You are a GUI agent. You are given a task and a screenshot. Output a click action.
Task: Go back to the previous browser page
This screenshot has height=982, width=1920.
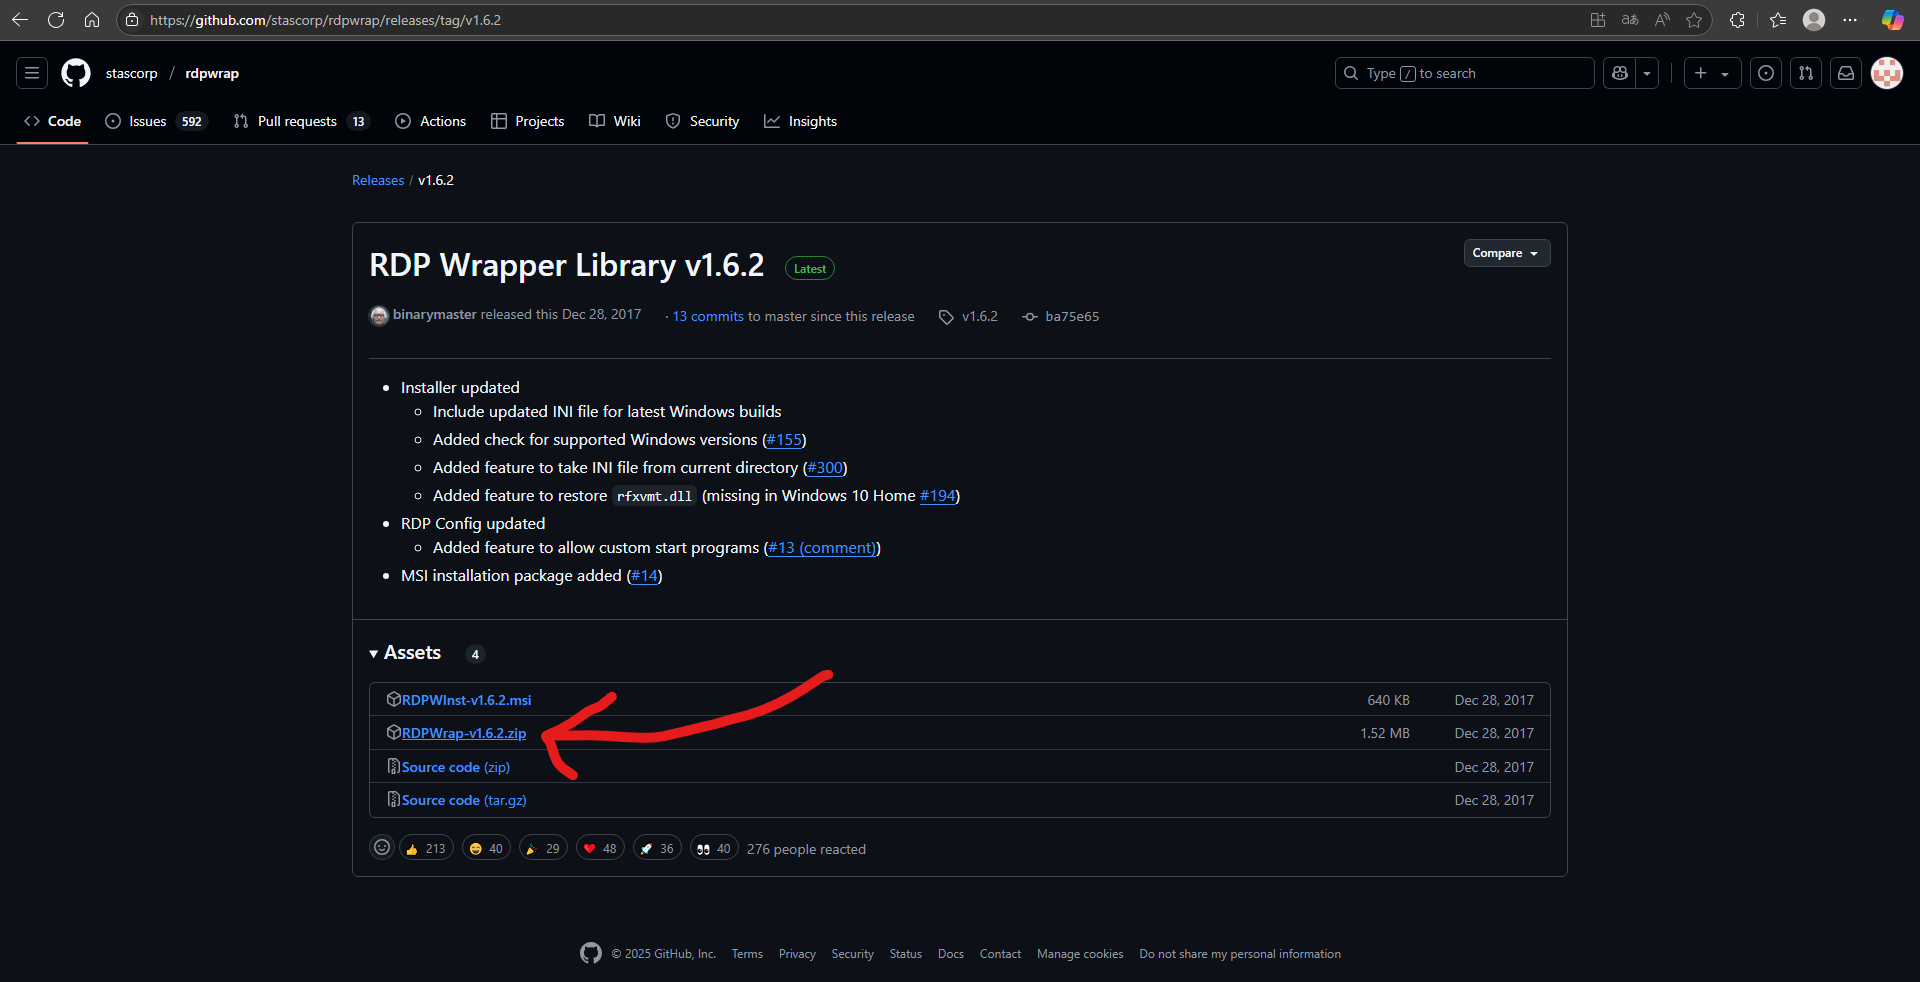pyautogui.click(x=20, y=20)
